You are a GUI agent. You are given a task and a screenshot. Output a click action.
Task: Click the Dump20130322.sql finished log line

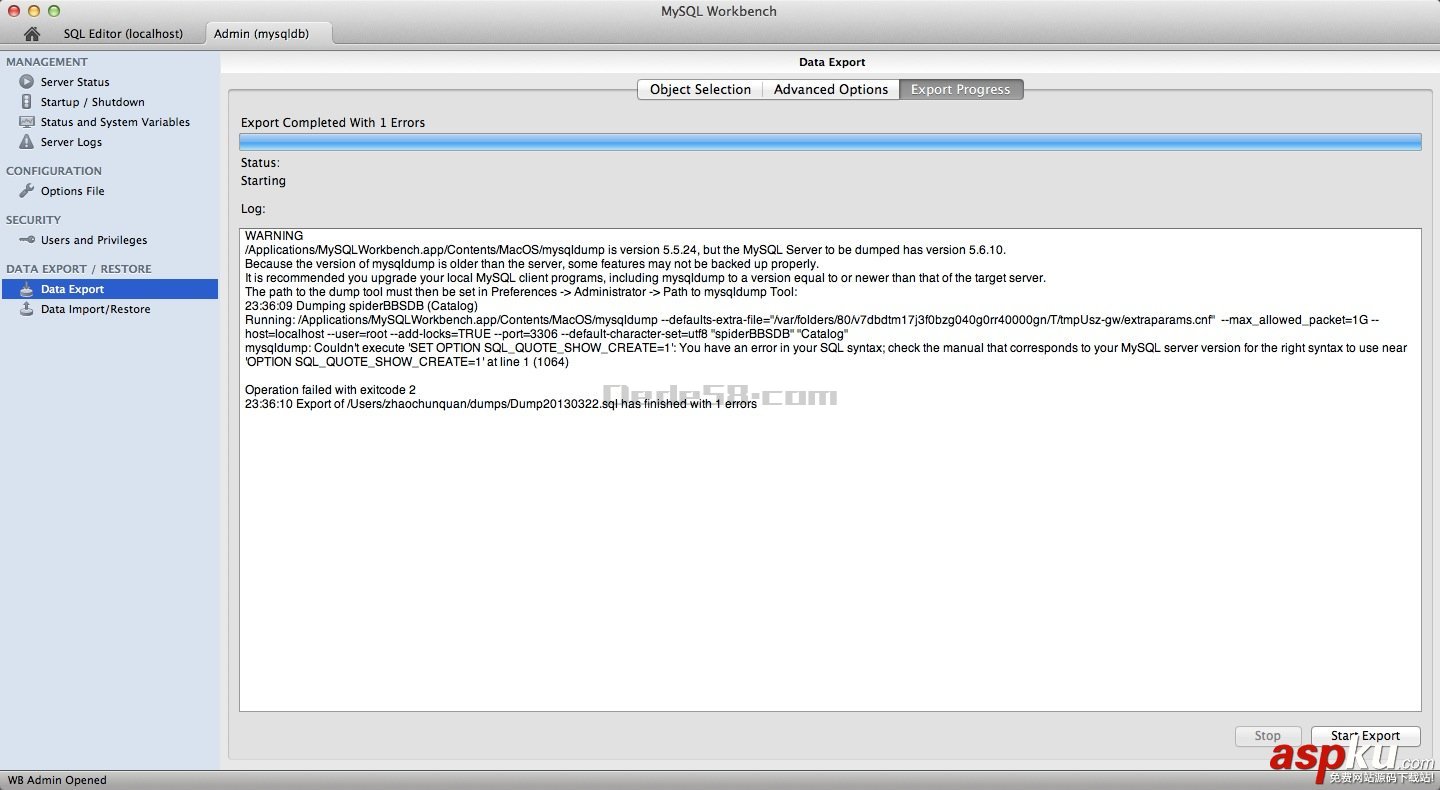click(x=501, y=404)
